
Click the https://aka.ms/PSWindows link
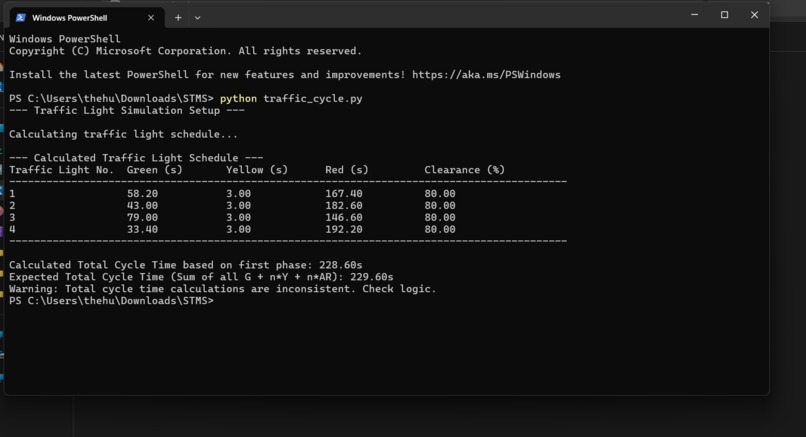(486, 75)
